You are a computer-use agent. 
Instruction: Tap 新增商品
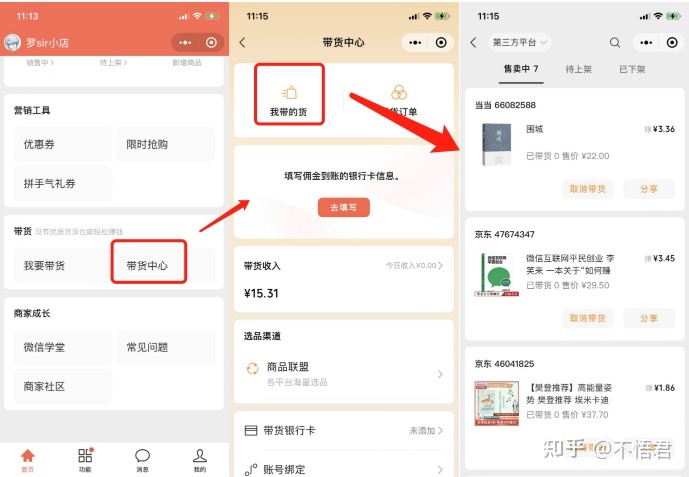pyautogui.click(x=187, y=63)
